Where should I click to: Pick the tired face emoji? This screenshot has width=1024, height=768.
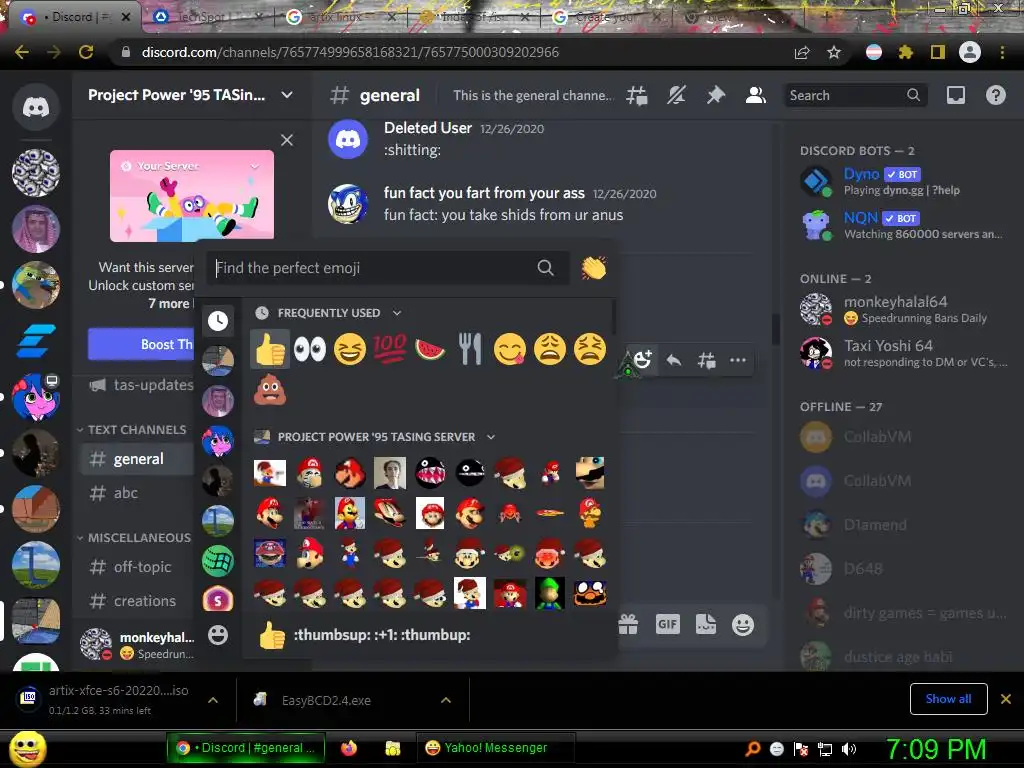click(590, 349)
